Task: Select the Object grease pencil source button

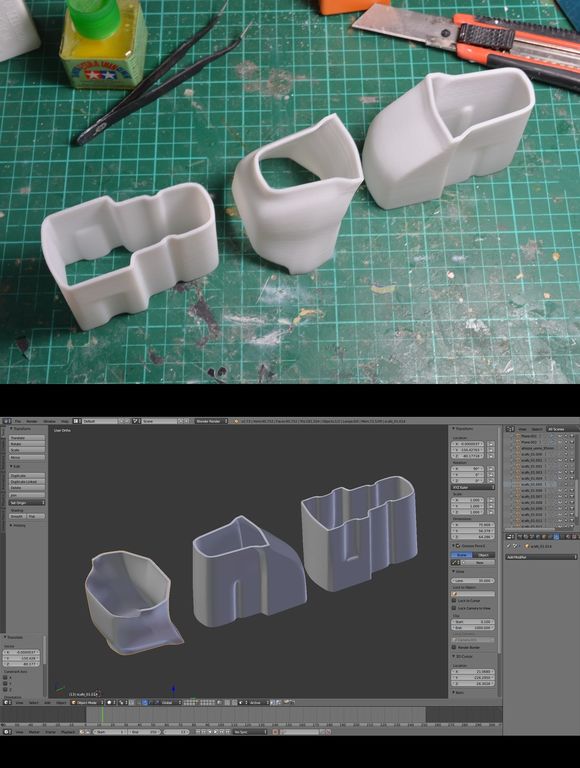Action: coord(484,555)
